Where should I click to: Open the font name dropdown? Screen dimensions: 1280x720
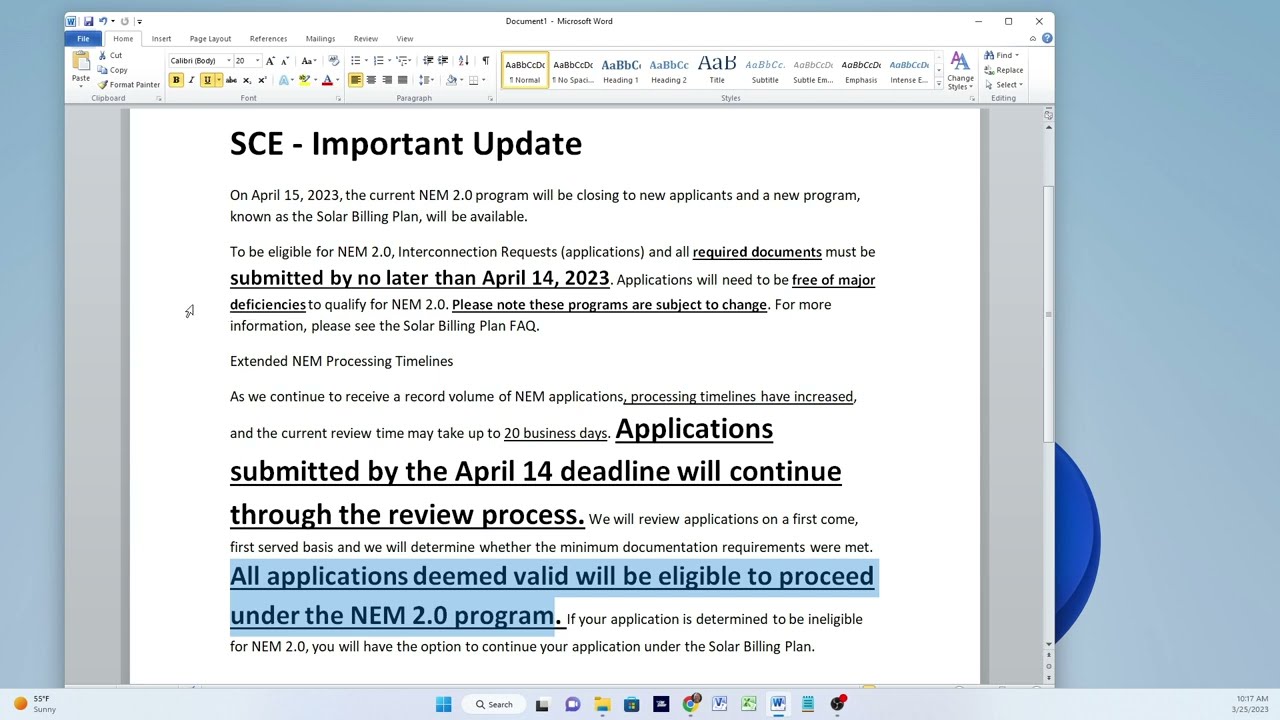tap(228, 61)
